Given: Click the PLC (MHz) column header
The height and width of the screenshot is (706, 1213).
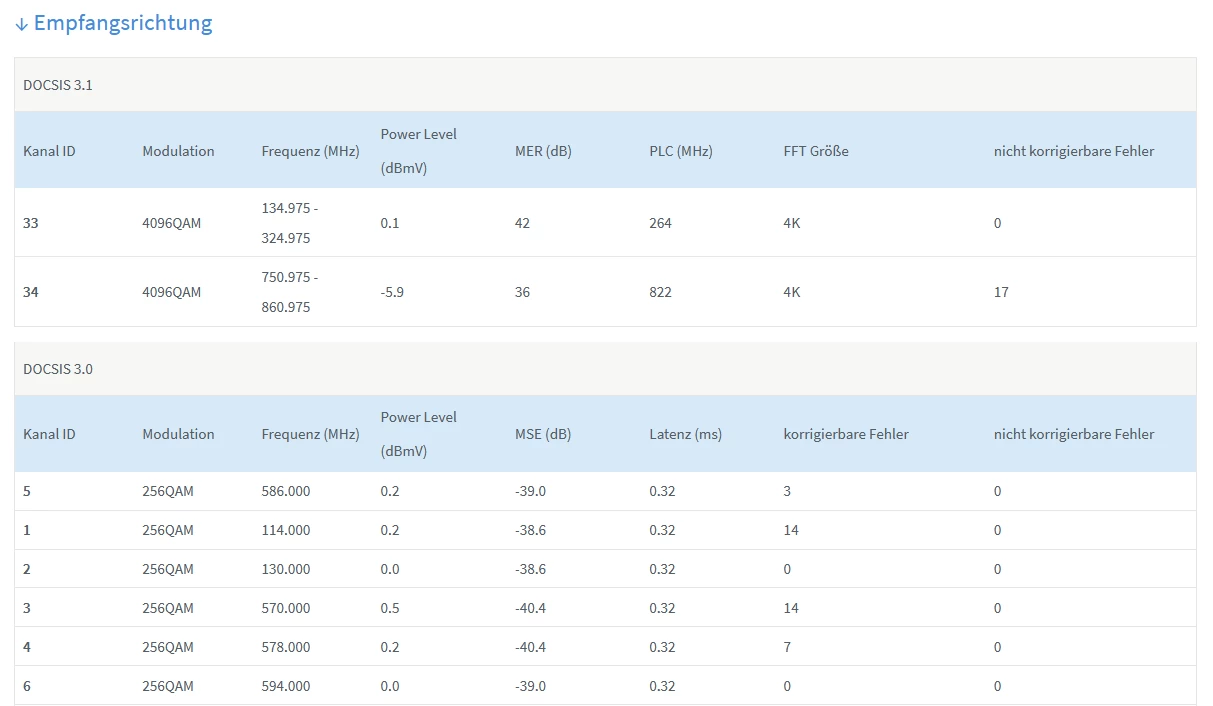Looking at the screenshot, I should 680,151.
